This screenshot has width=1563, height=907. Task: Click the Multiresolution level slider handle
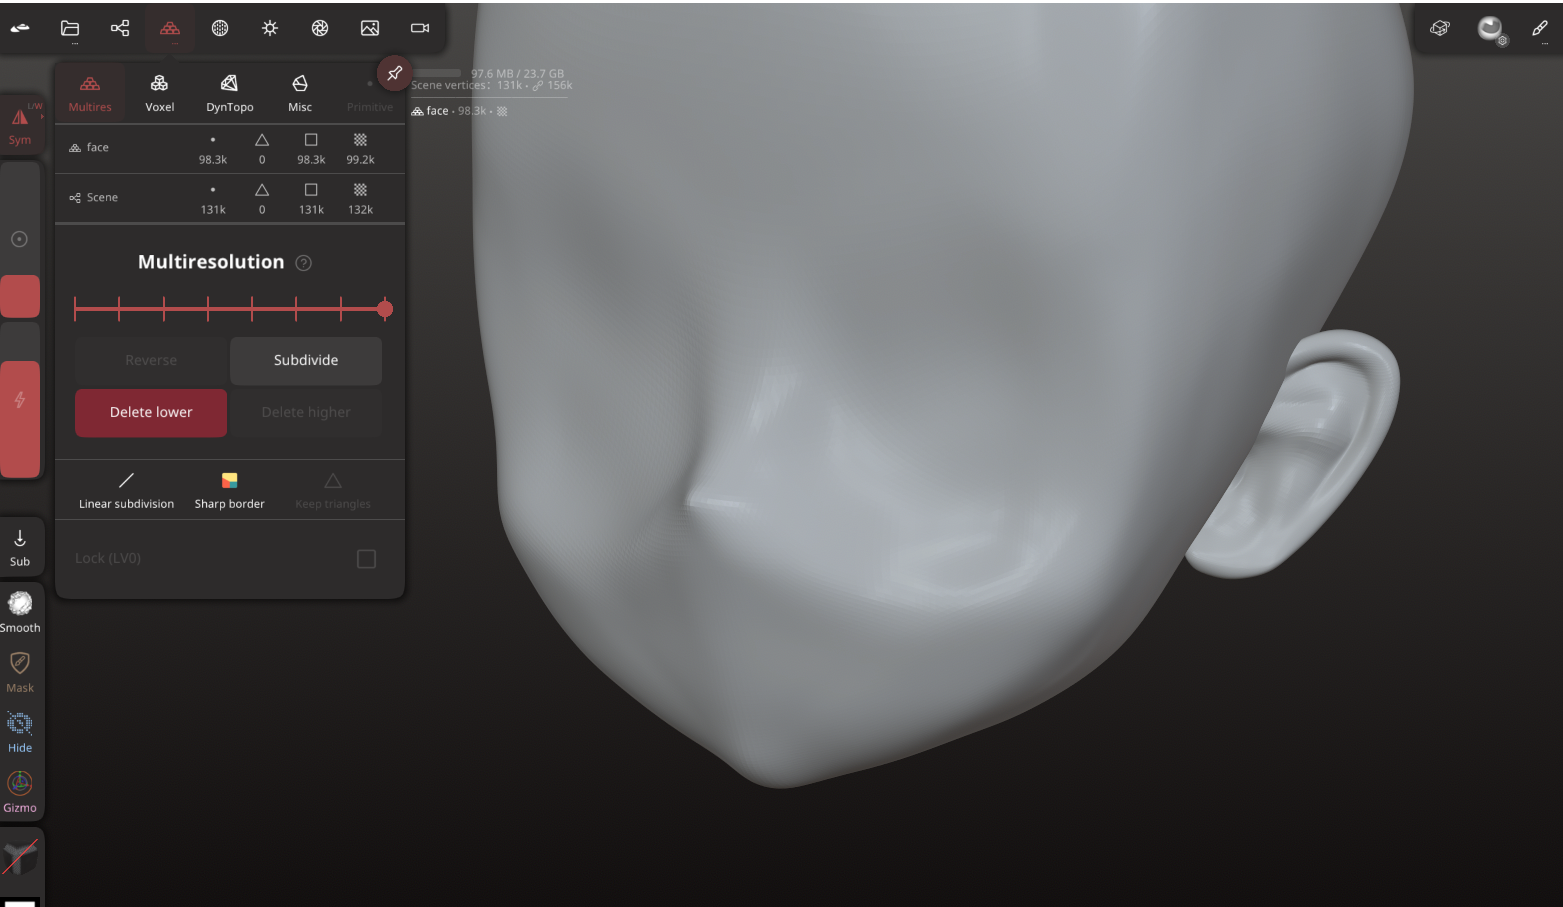(x=385, y=309)
